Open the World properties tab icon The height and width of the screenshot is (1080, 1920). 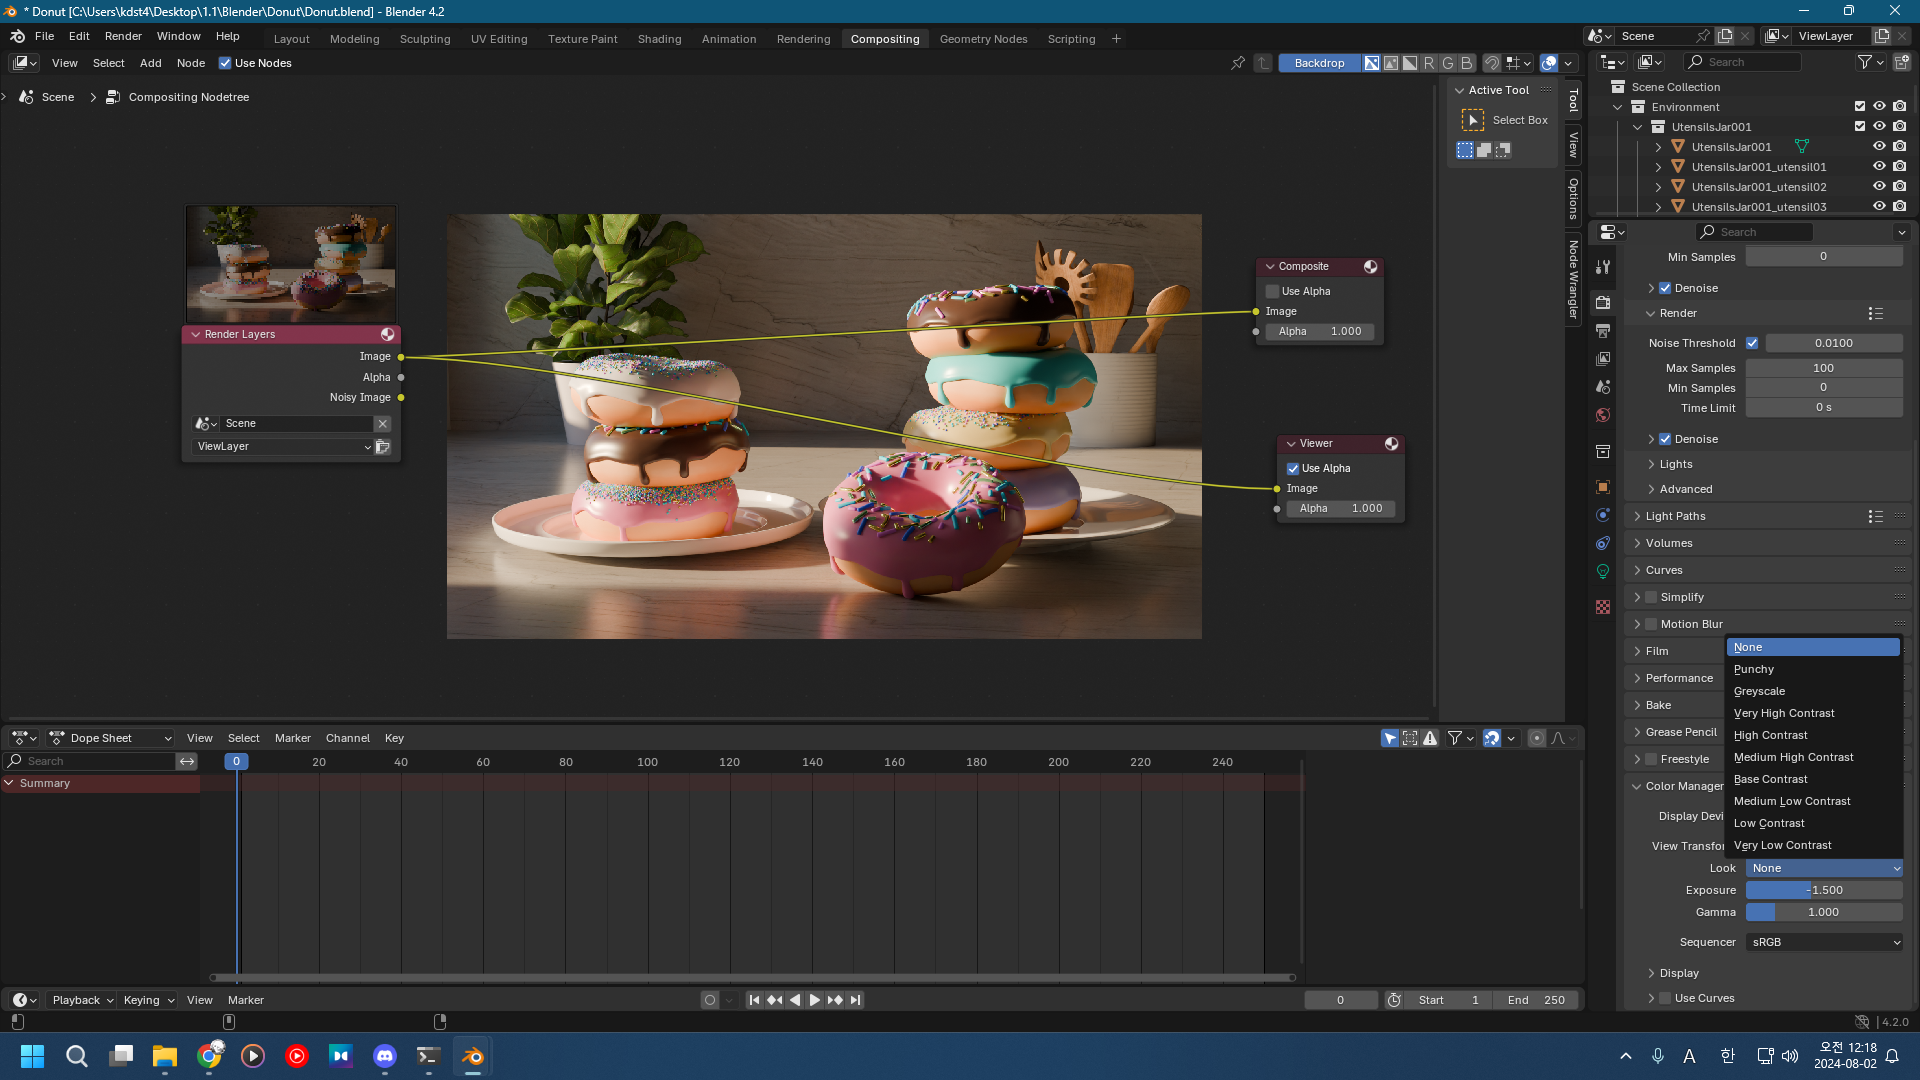tap(1603, 415)
